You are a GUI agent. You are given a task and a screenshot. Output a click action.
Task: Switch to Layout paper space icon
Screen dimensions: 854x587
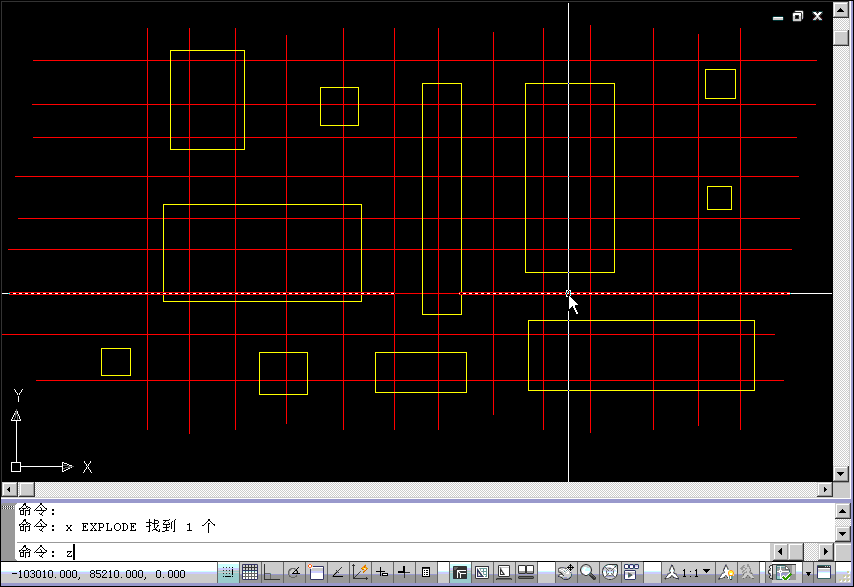point(482,573)
